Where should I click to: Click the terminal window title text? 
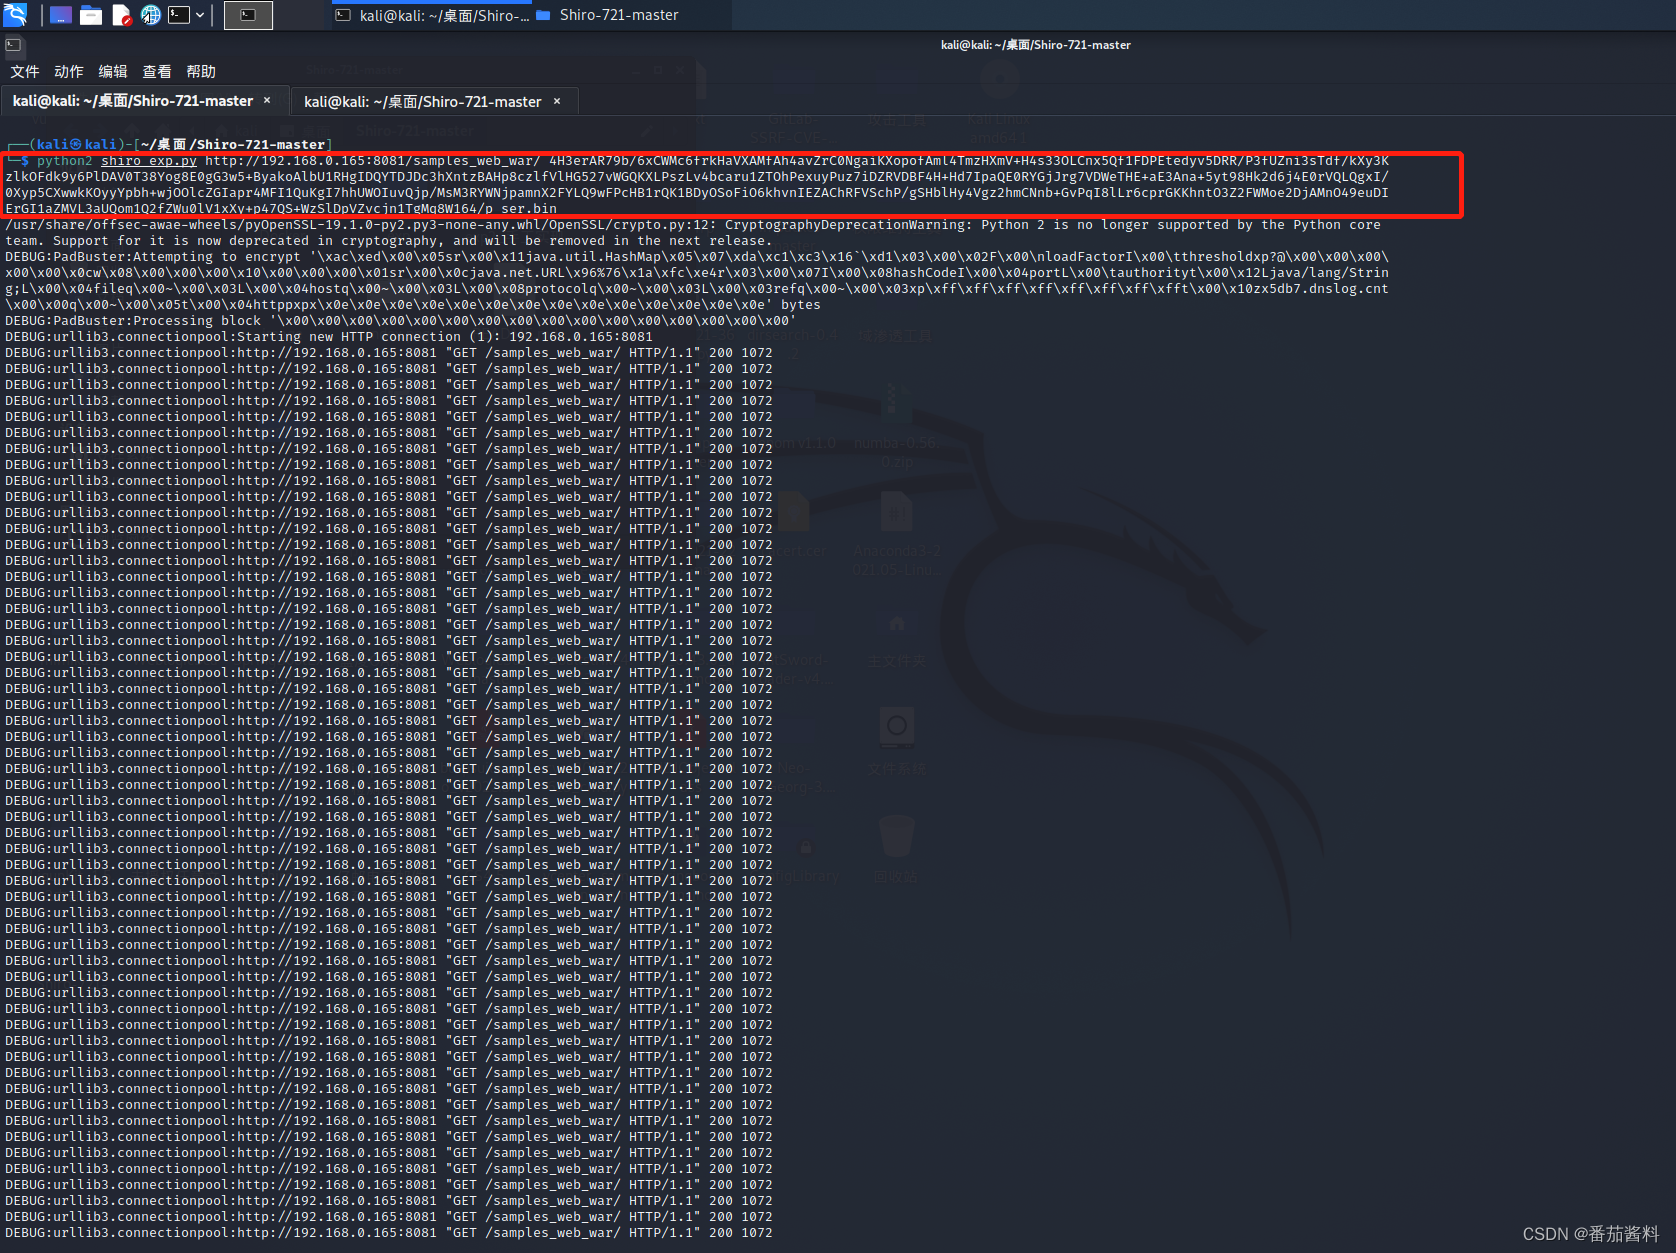(1036, 45)
